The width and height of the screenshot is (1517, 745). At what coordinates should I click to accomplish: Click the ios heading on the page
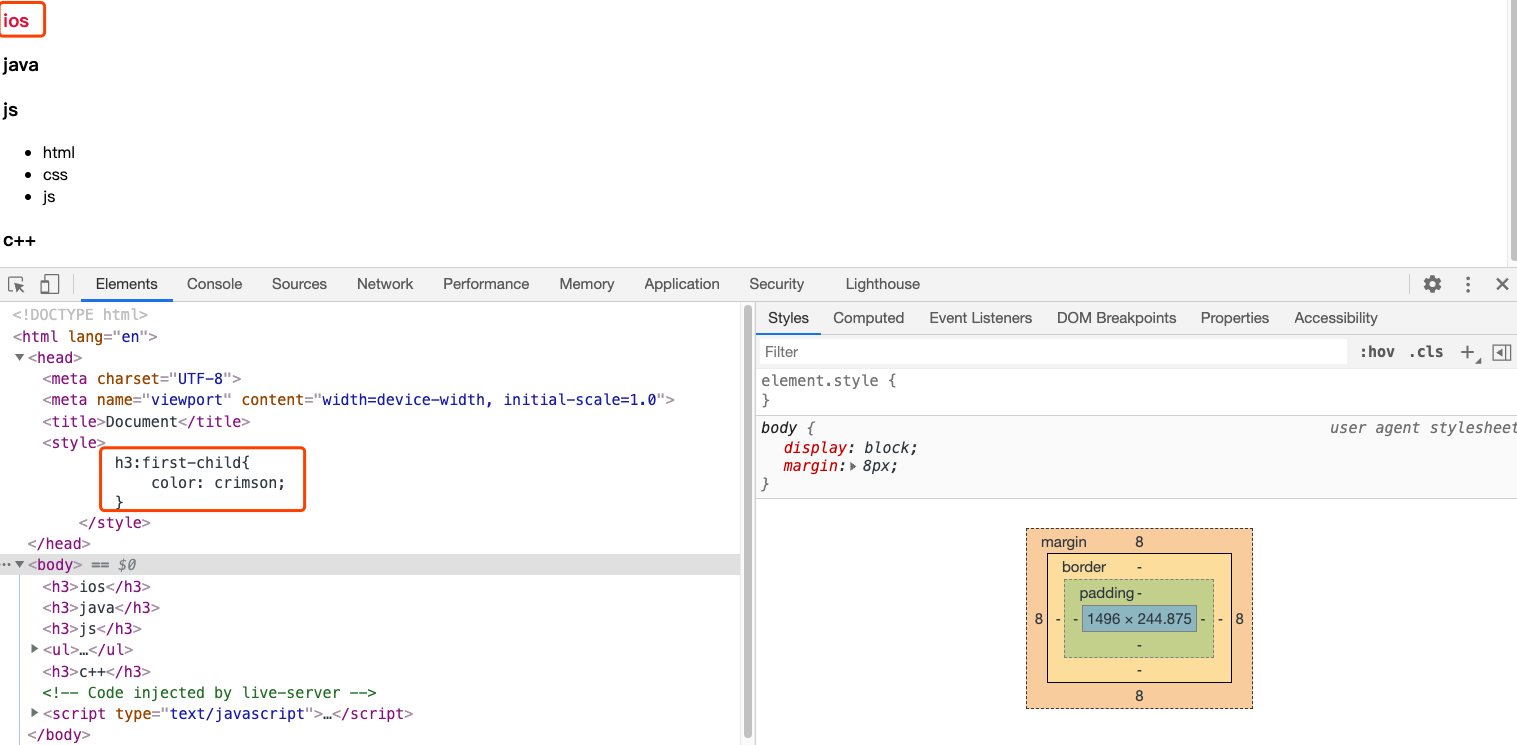coord(16,21)
